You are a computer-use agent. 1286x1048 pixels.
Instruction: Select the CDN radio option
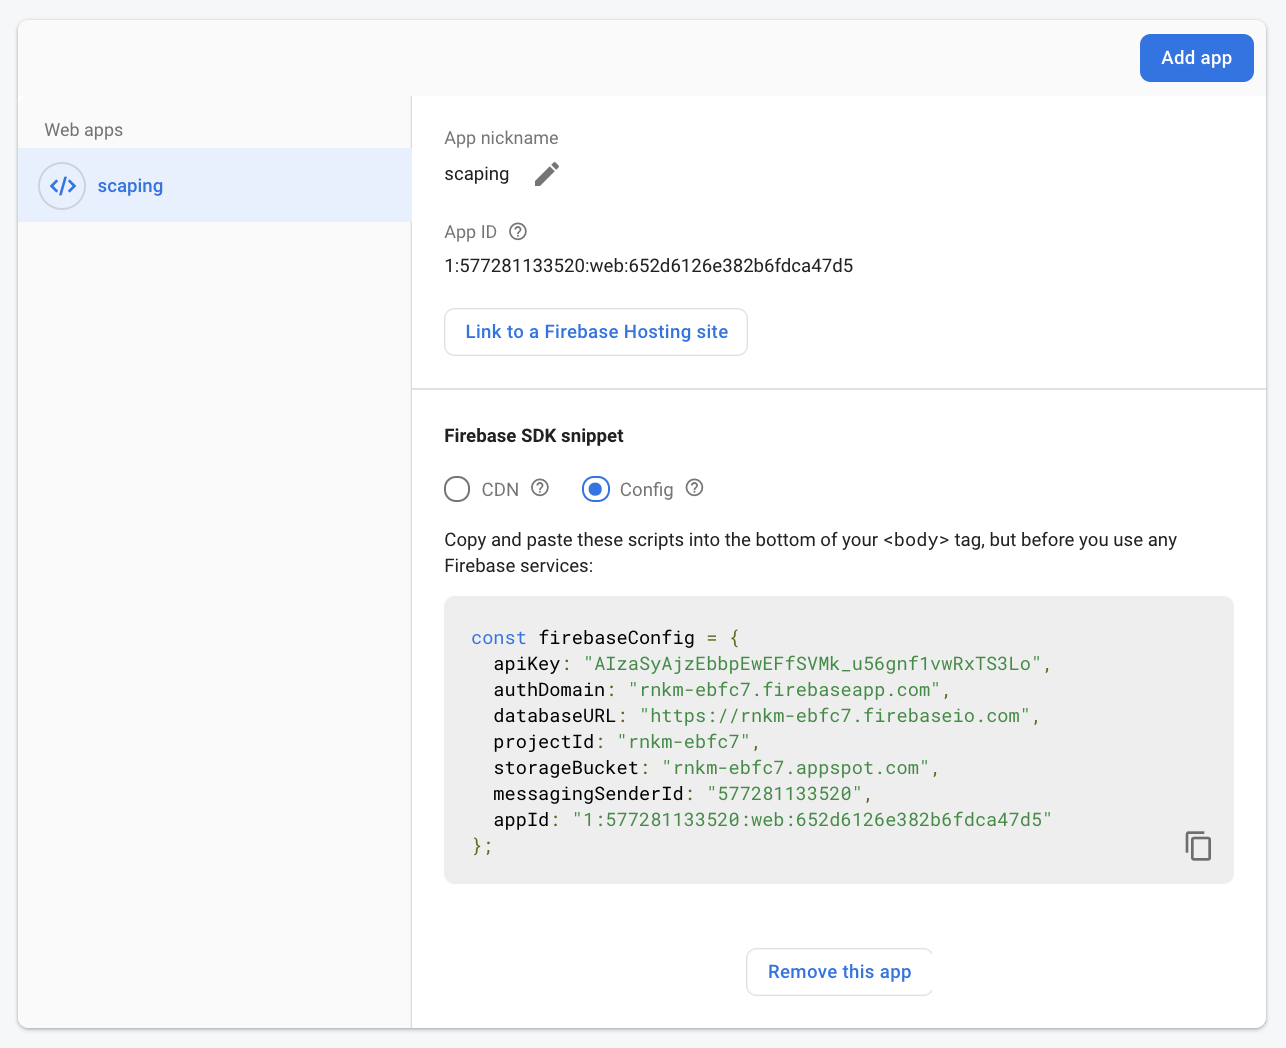pyautogui.click(x=457, y=489)
